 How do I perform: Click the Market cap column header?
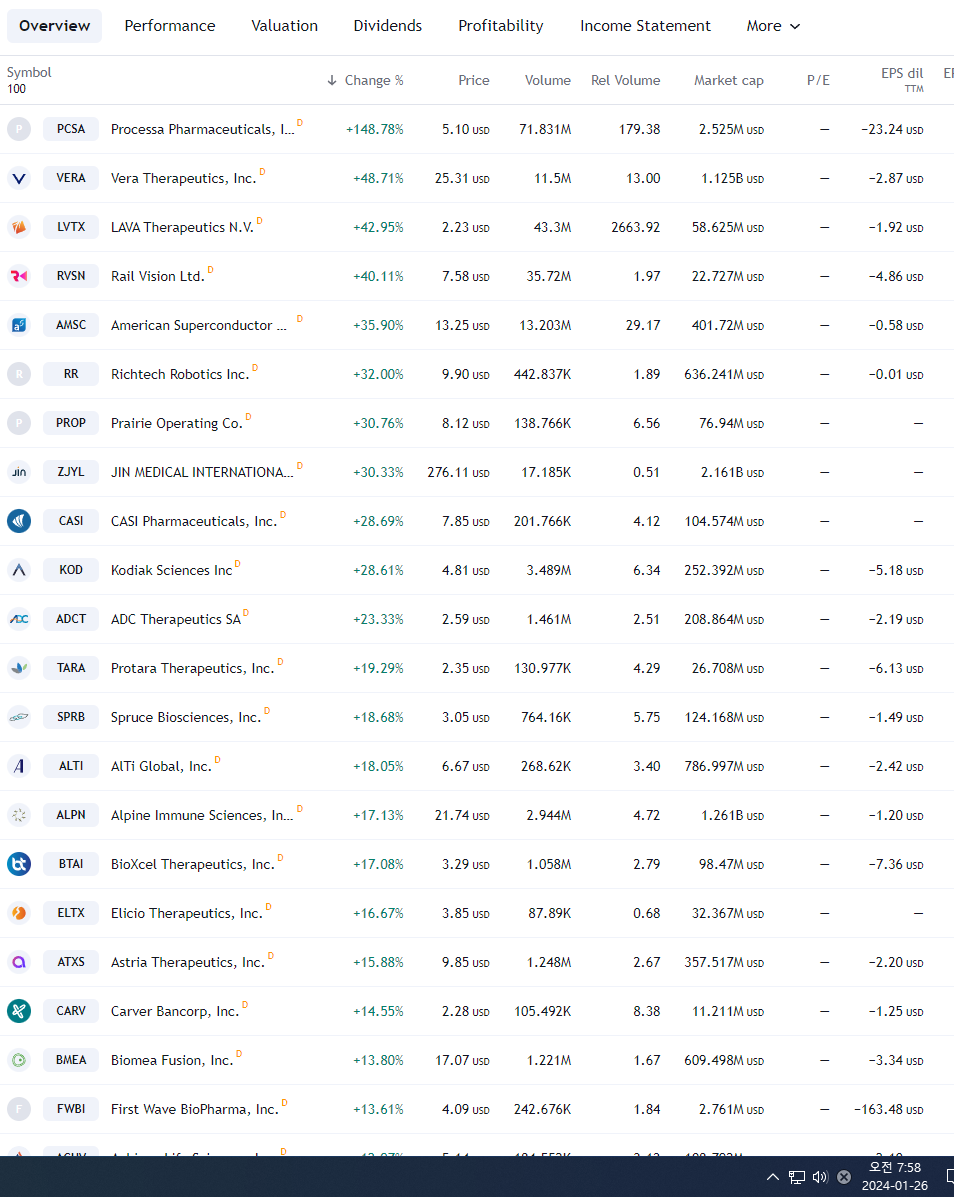tap(729, 80)
